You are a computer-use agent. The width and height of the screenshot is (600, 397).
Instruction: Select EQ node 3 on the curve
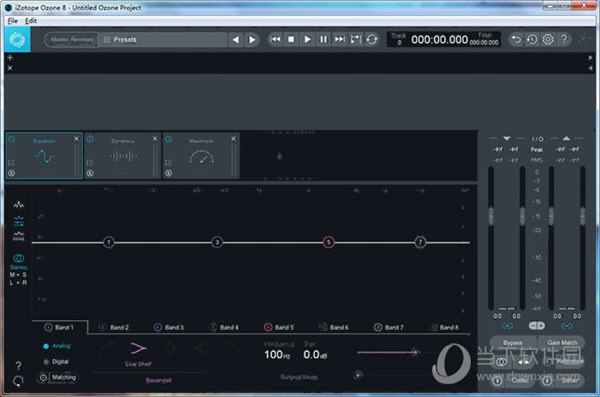[217, 242]
